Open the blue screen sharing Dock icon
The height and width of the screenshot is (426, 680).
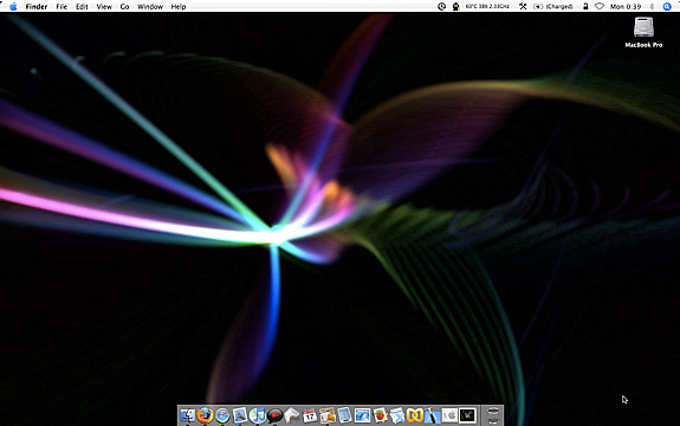362,416
